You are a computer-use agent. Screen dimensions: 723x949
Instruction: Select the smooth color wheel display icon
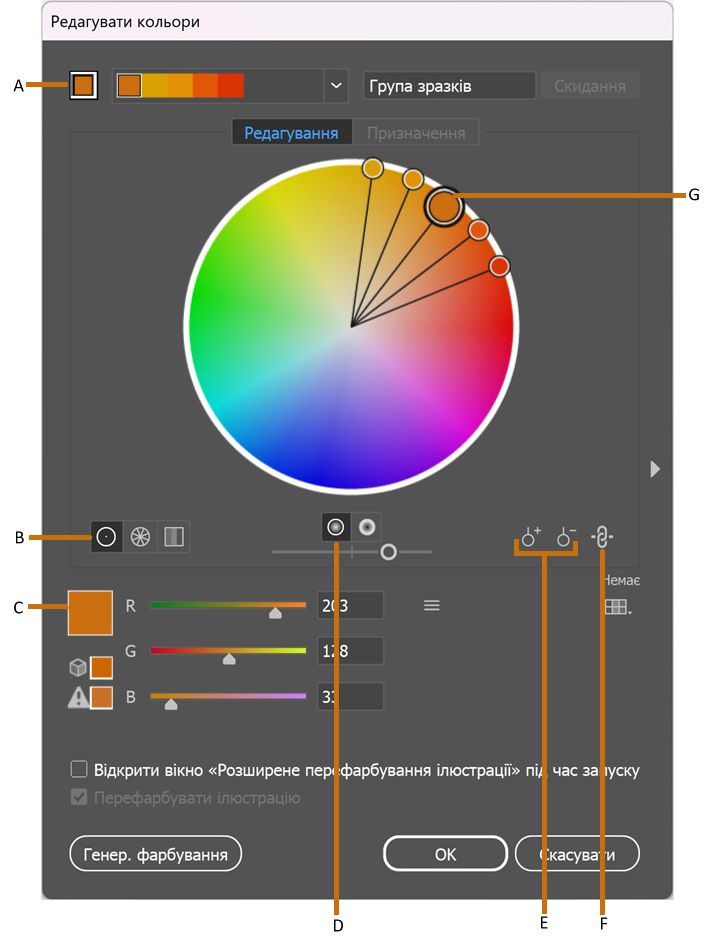click(x=106, y=537)
